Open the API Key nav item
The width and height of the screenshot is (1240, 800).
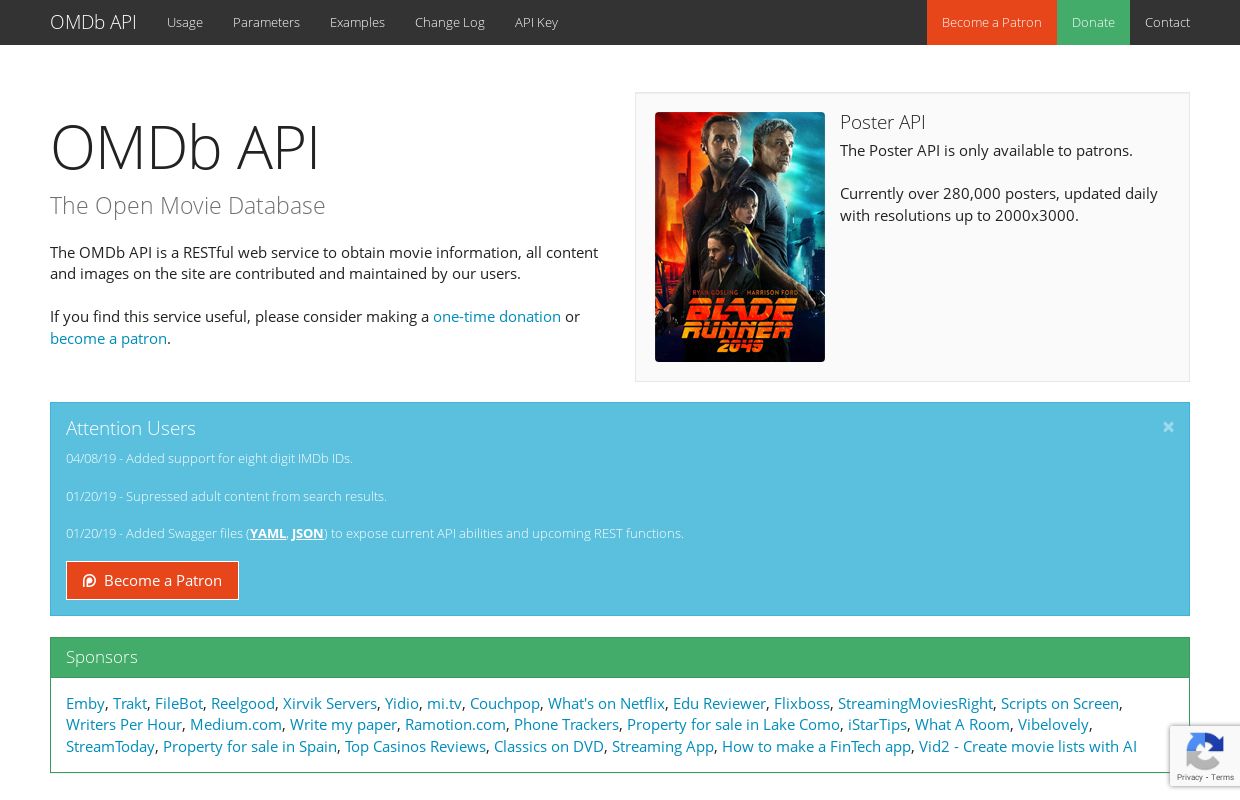536,22
